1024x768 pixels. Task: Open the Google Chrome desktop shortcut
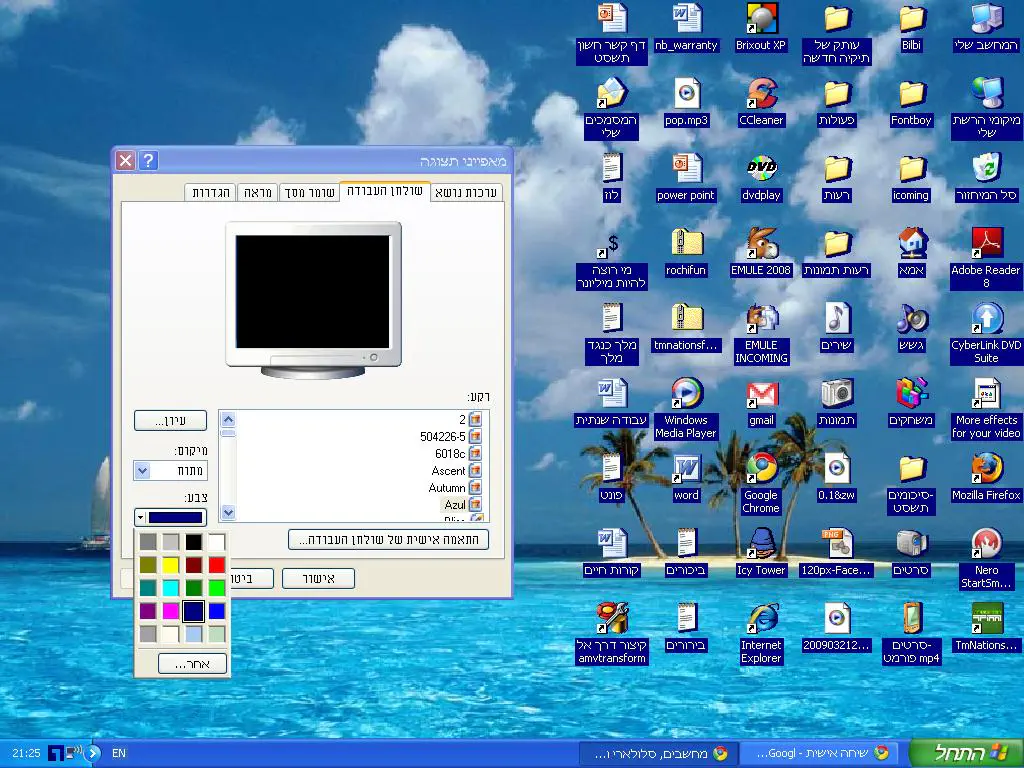tap(761, 469)
